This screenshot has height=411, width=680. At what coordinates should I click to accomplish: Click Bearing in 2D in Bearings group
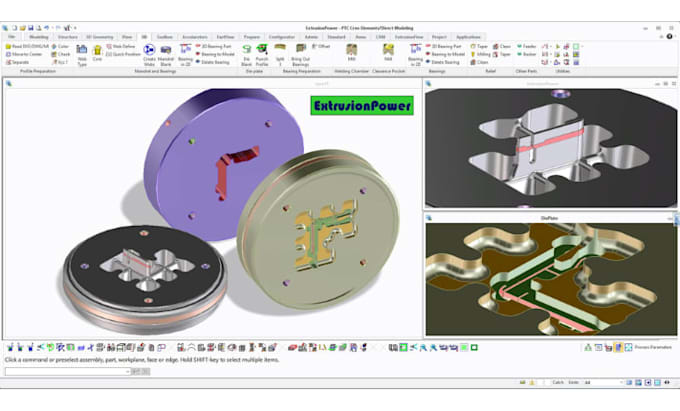pyautogui.click(x=415, y=54)
